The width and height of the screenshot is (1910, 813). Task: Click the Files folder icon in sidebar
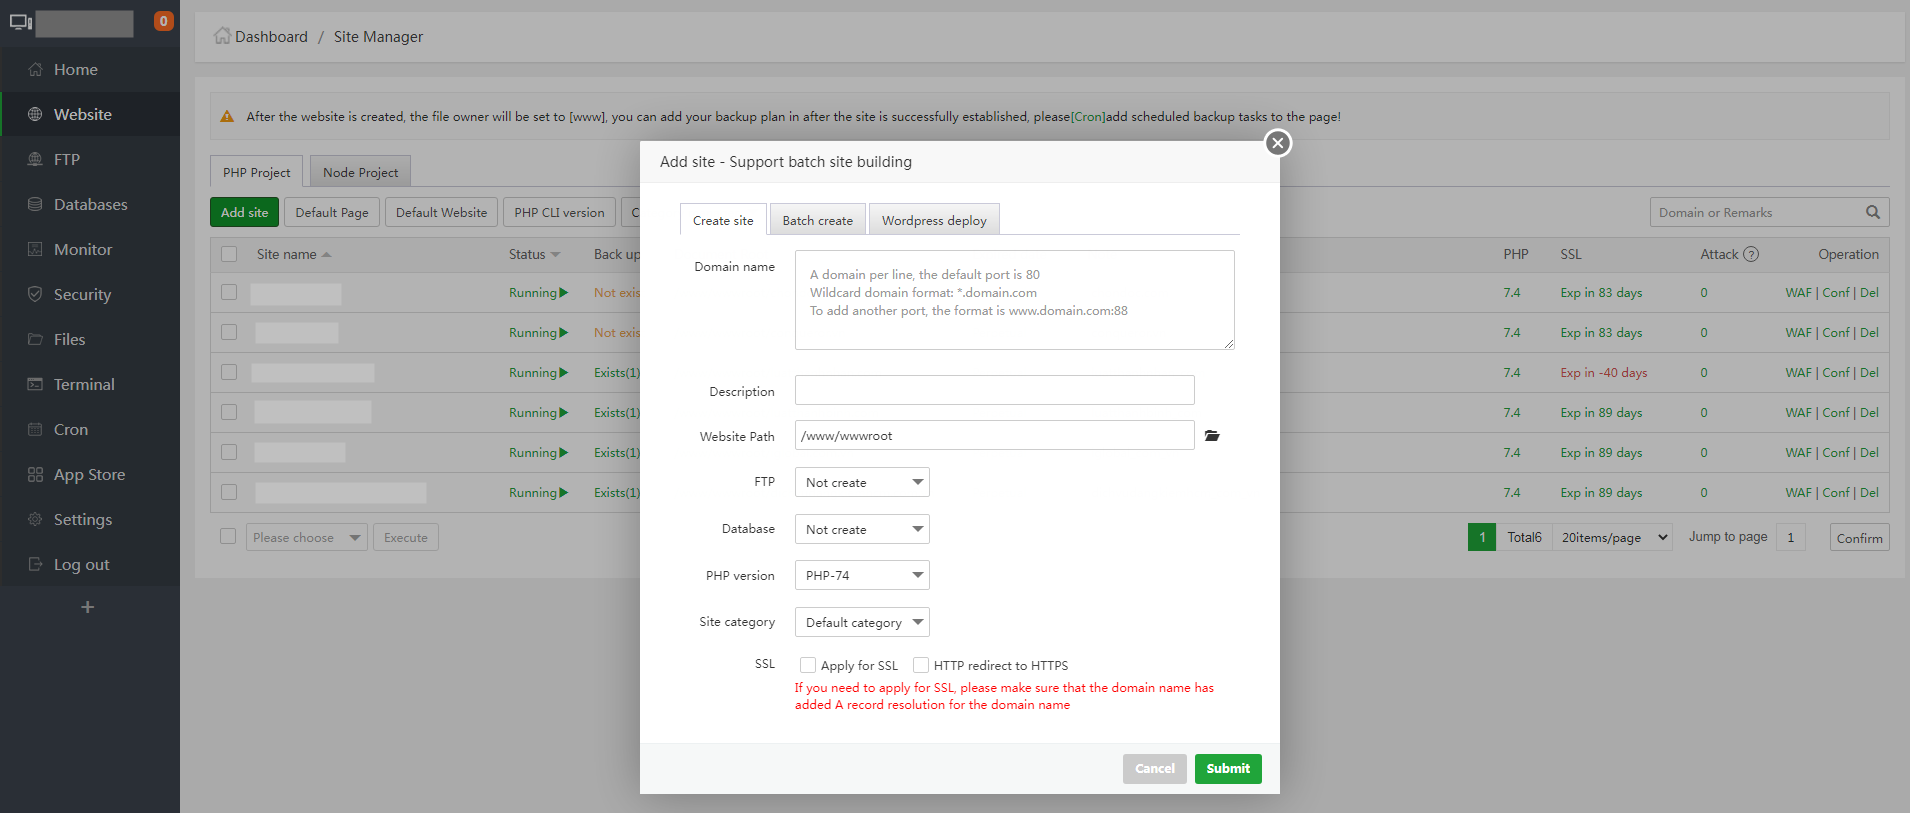pos(35,340)
